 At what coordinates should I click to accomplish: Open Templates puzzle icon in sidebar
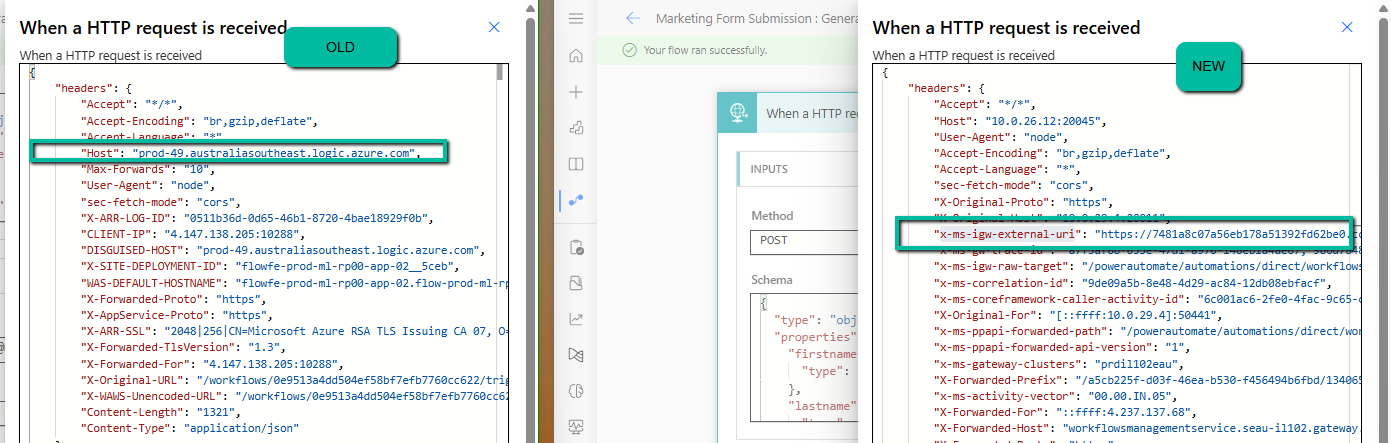click(575, 128)
